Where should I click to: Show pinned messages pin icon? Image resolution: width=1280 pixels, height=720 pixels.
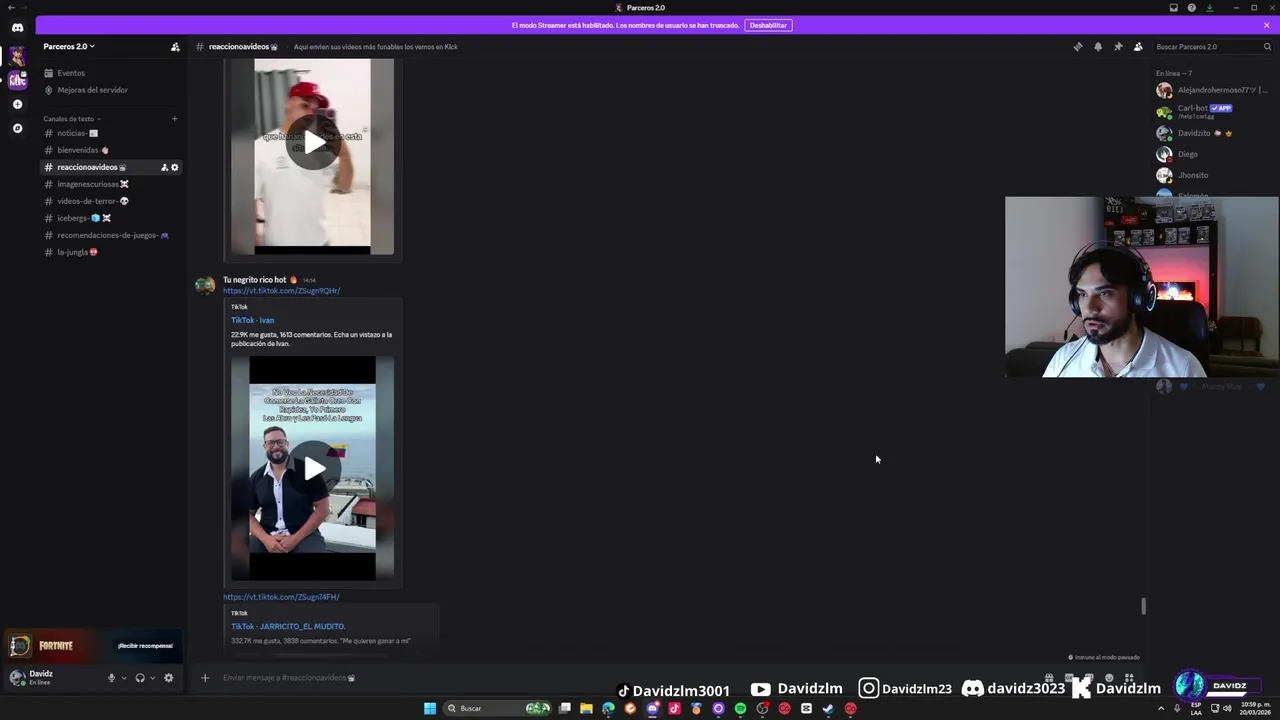[1118, 47]
